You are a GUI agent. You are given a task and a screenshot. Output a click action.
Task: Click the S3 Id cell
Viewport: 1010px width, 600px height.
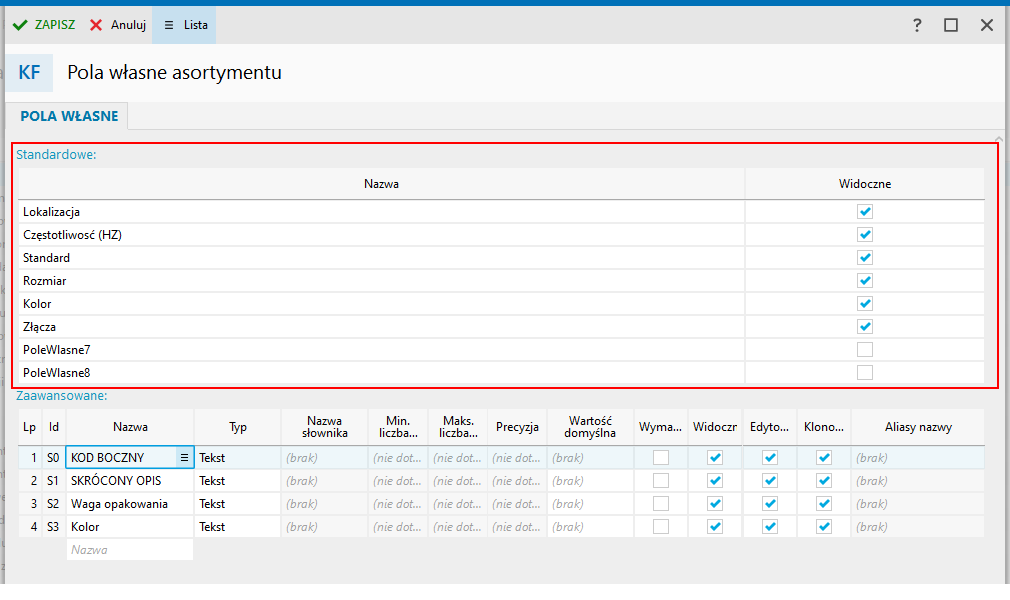pyautogui.click(x=53, y=527)
